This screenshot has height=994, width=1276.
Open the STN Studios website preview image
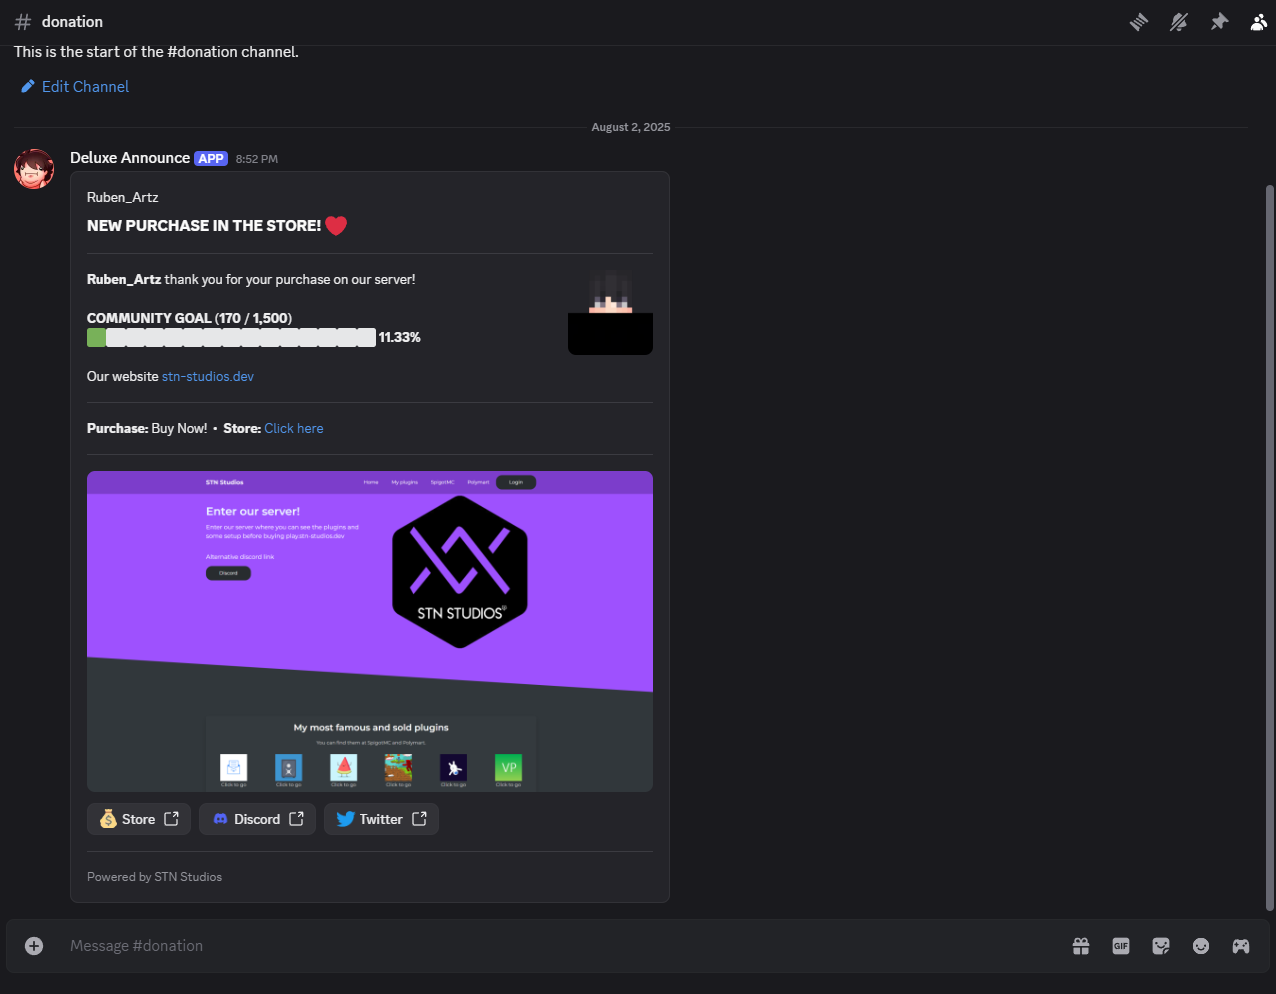click(370, 631)
